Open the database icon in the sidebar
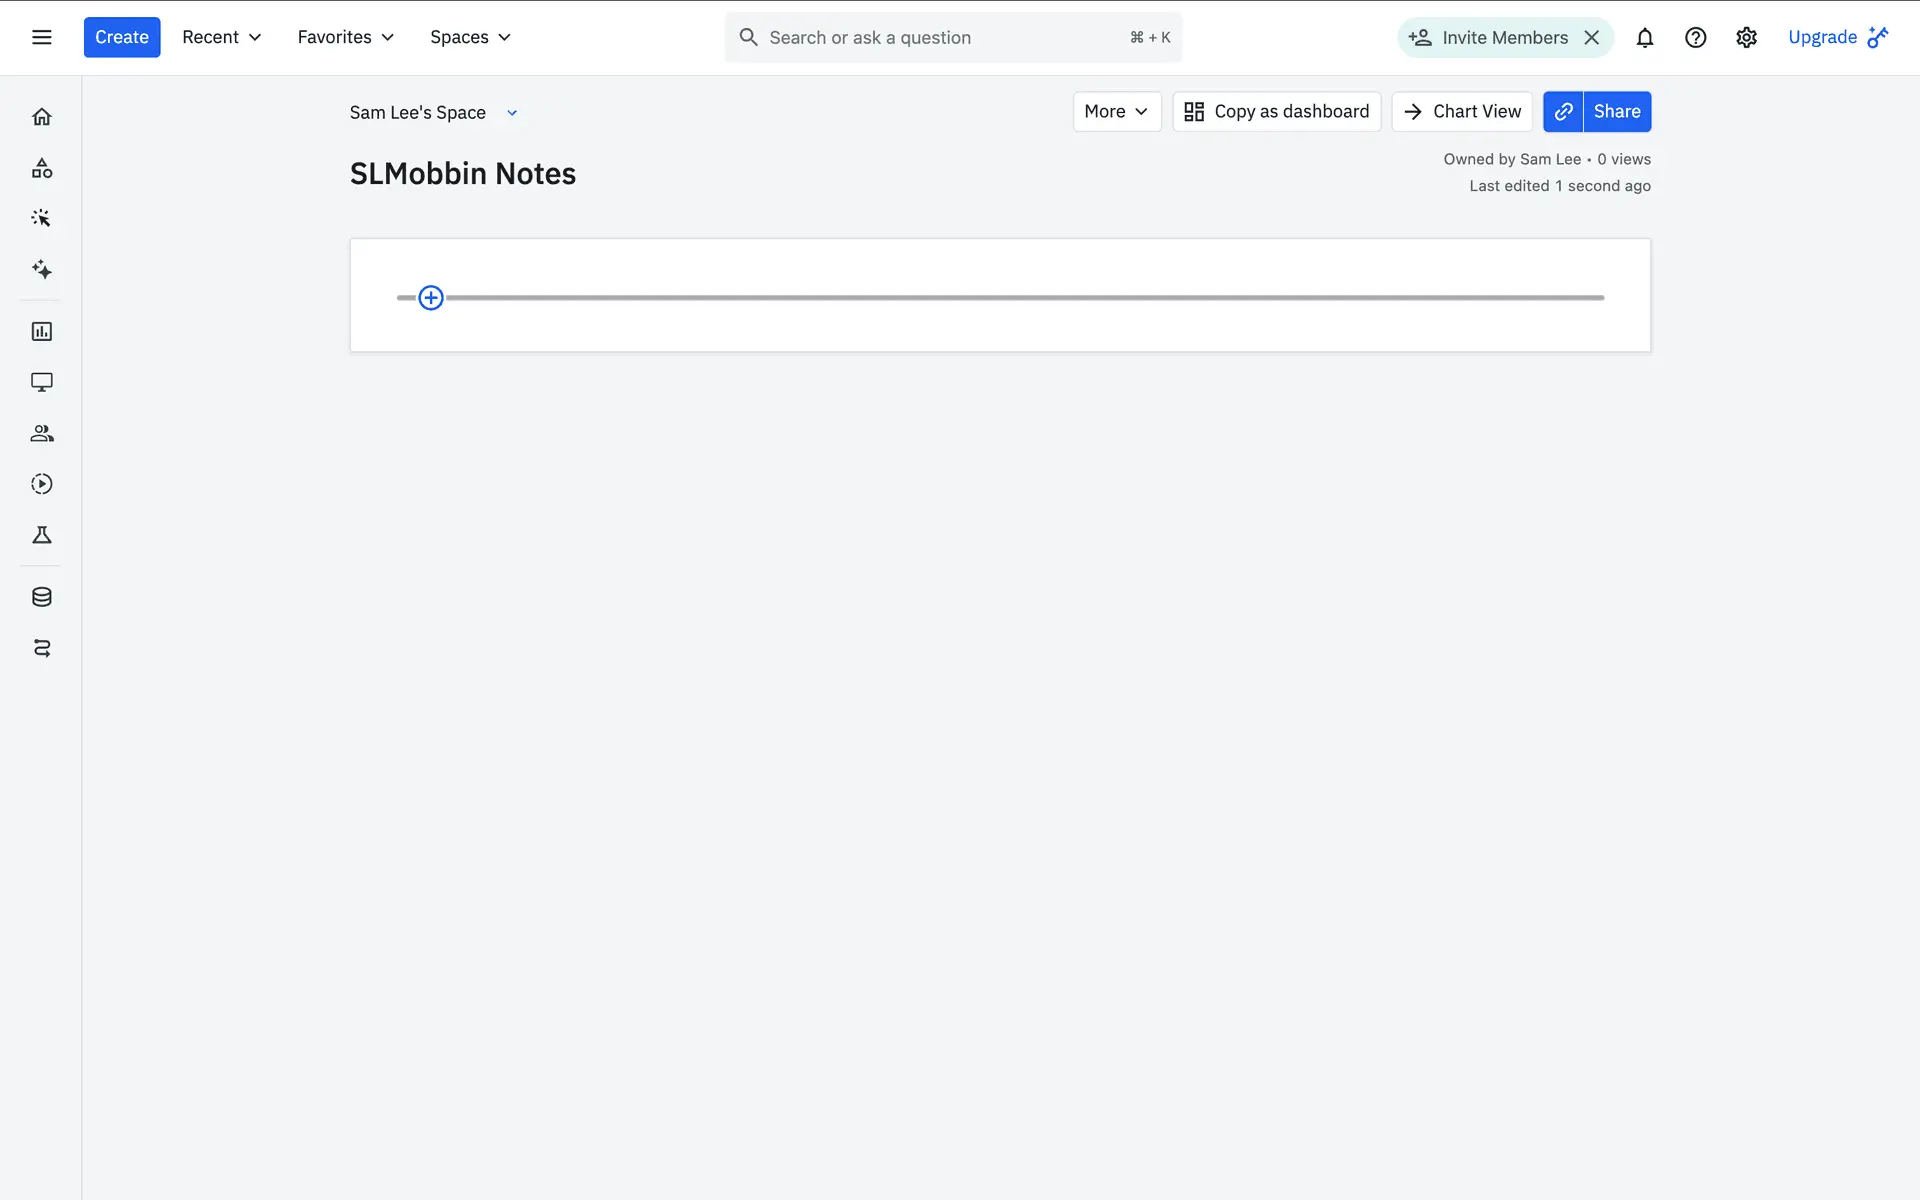The width and height of the screenshot is (1920, 1200). [x=41, y=597]
